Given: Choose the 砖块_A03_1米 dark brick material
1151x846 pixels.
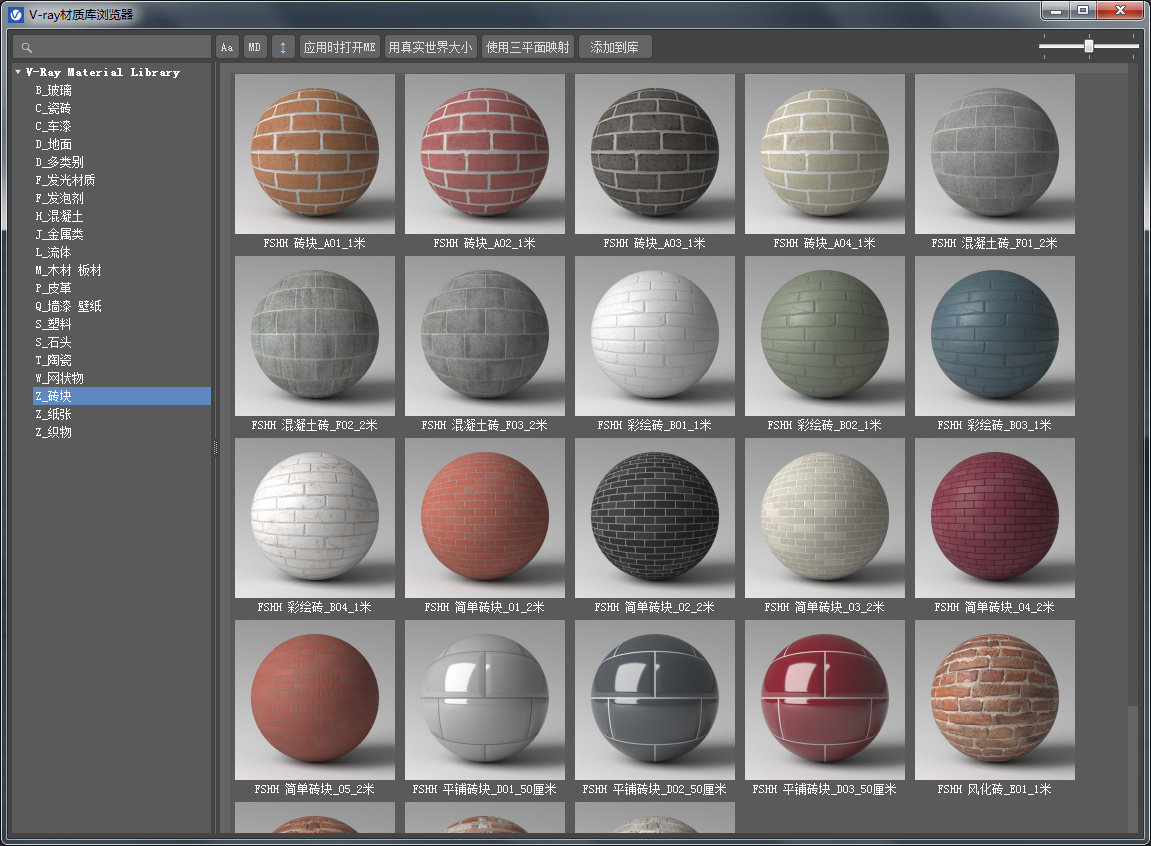Looking at the screenshot, I should tap(655, 154).
